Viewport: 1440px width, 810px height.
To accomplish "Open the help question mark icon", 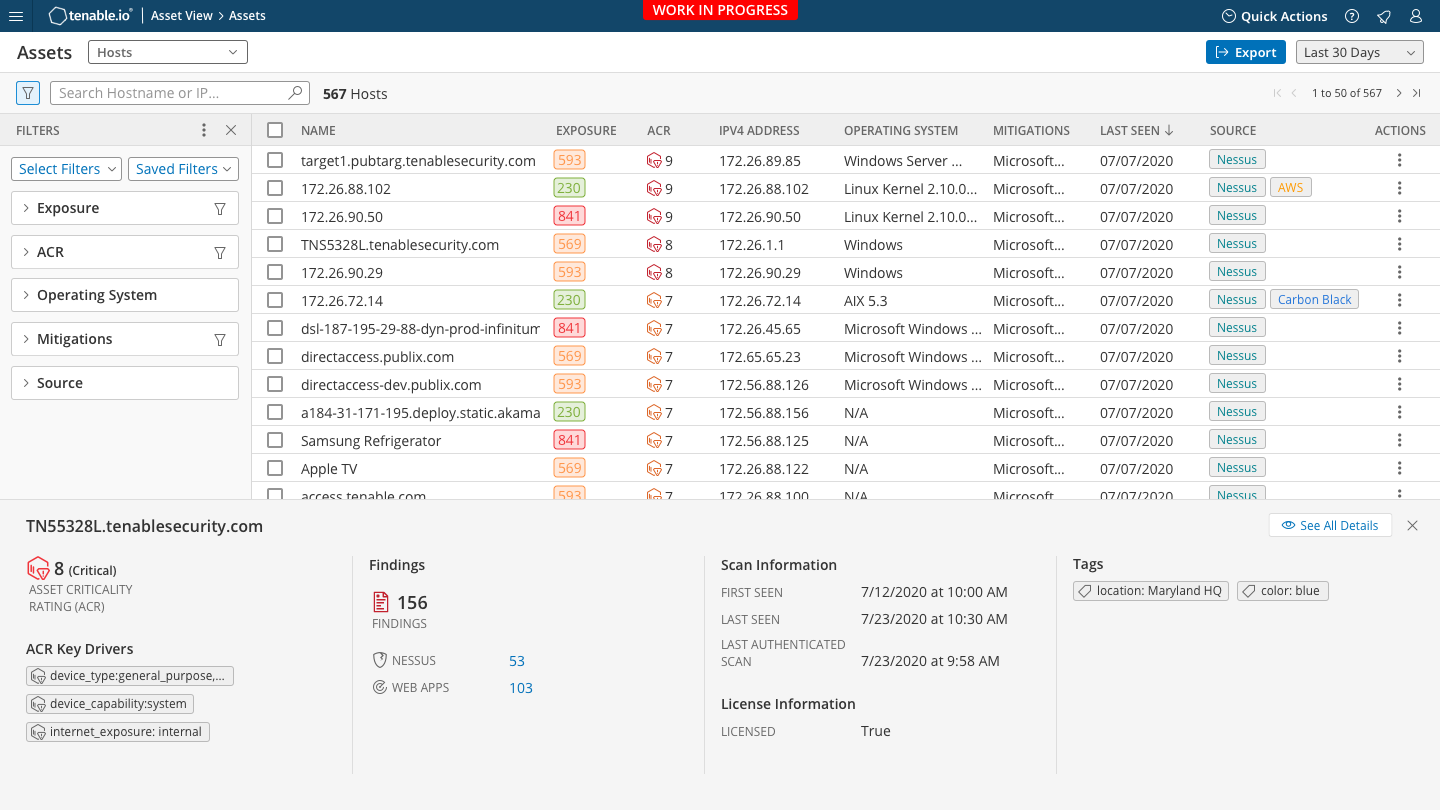I will tap(1352, 16).
